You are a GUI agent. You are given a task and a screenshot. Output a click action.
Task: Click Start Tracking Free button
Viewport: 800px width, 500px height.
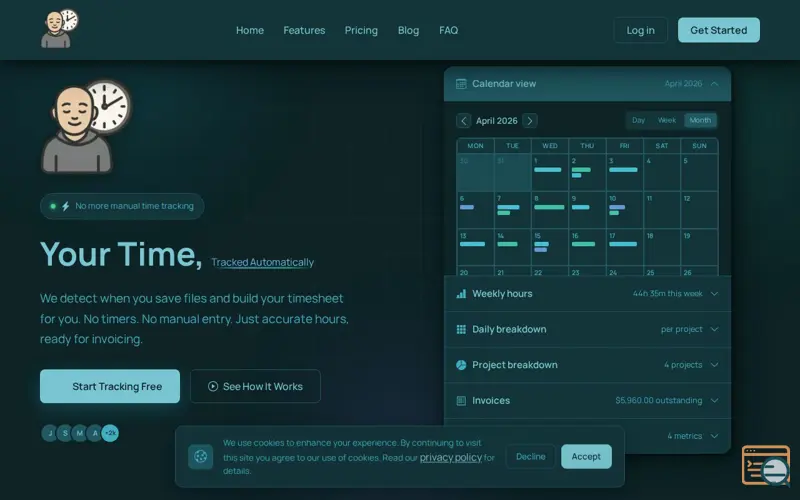pyautogui.click(x=110, y=386)
